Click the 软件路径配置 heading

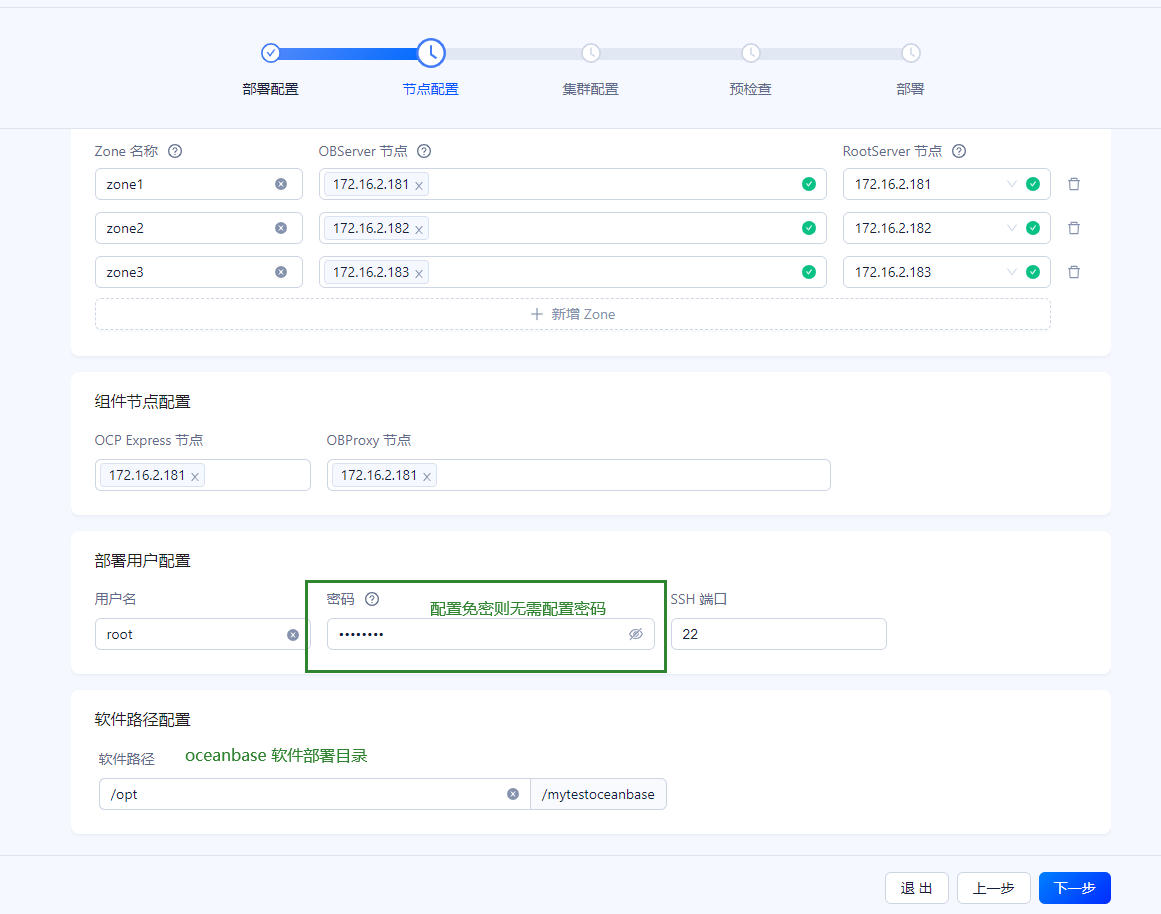pyautogui.click(x=142, y=720)
